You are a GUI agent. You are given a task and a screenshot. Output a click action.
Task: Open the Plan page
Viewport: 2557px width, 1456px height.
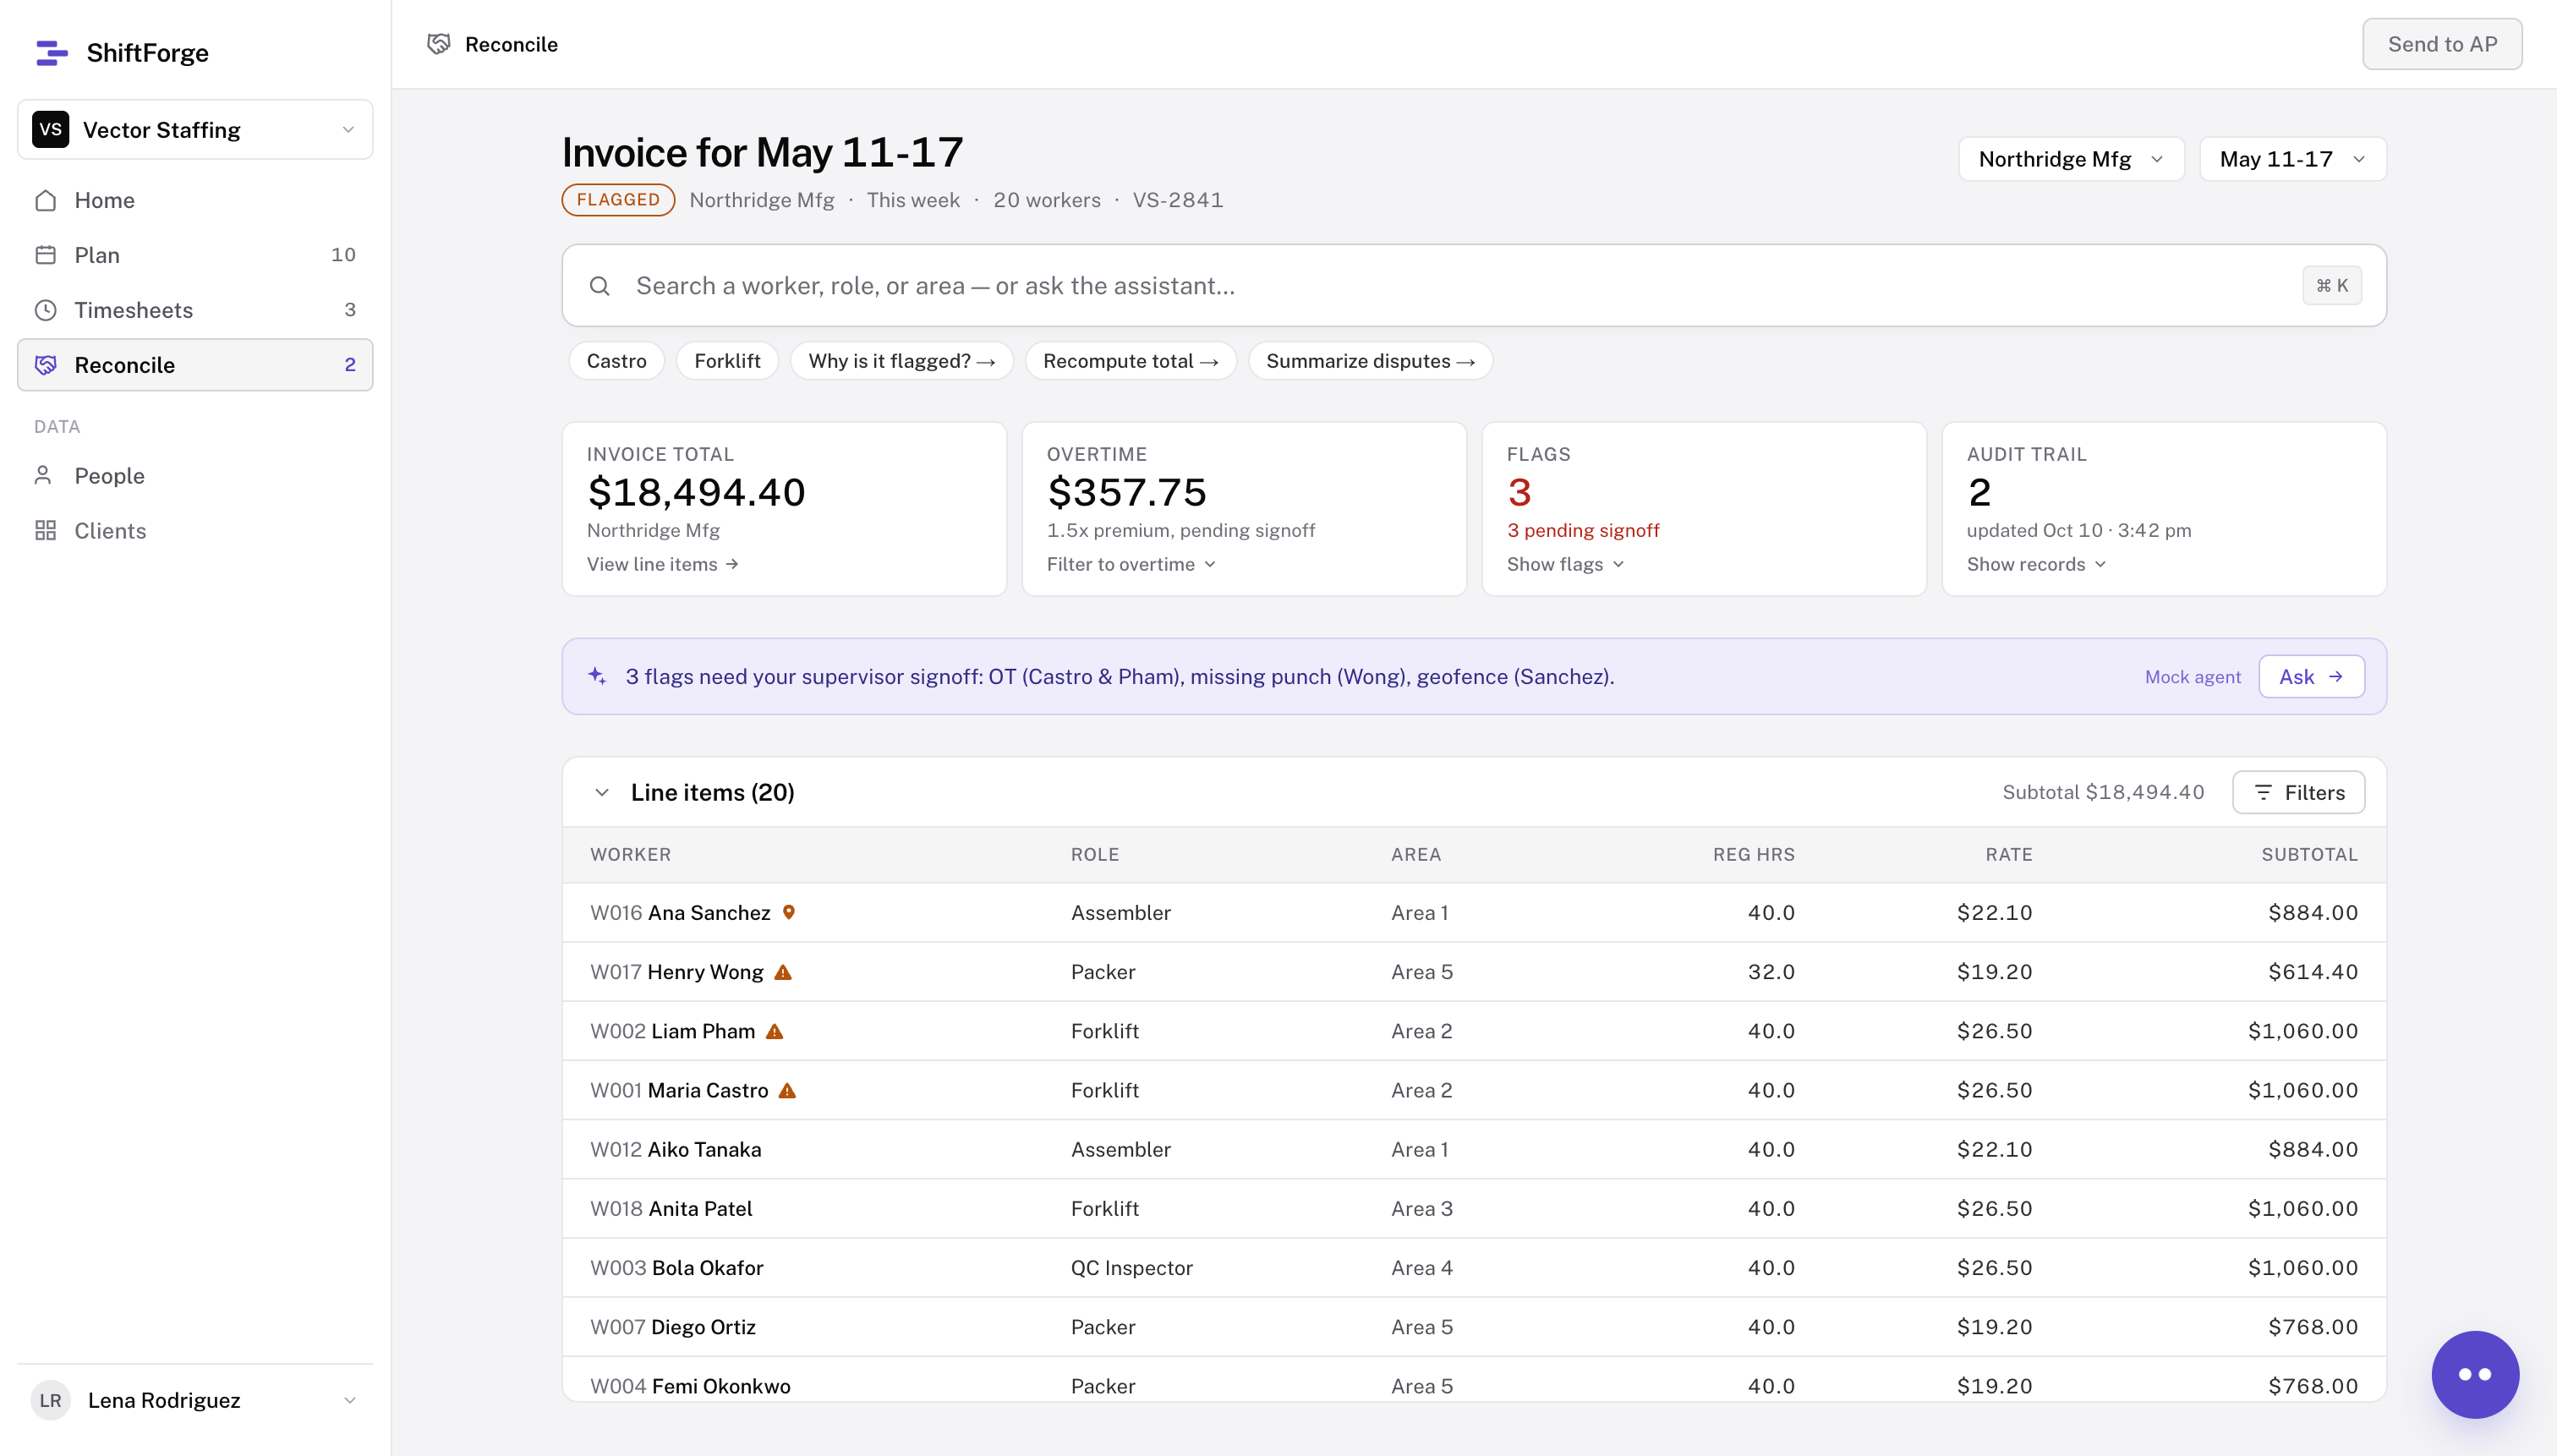195,255
